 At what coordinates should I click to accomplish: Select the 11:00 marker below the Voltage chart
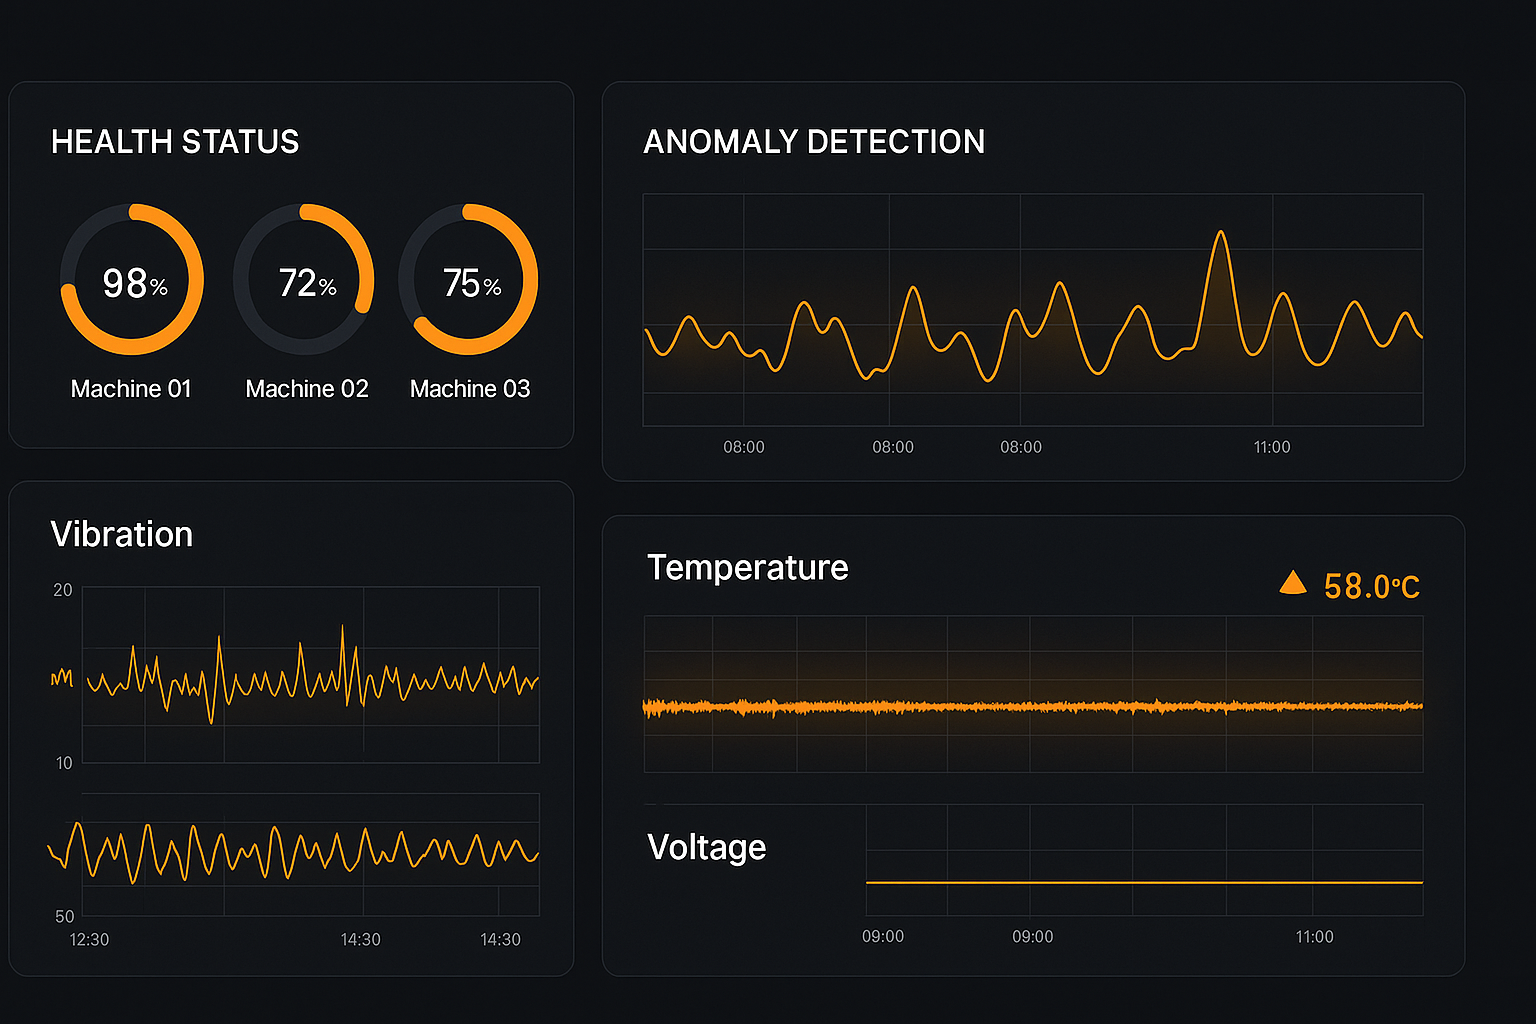(x=1314, y=937)
